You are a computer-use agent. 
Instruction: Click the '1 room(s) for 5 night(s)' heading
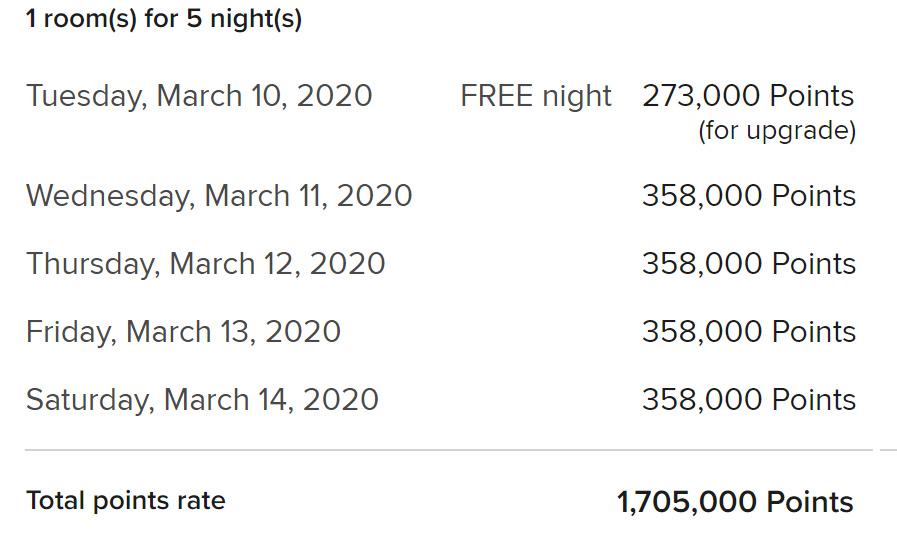pyautogui.click(x=164, y=19)
